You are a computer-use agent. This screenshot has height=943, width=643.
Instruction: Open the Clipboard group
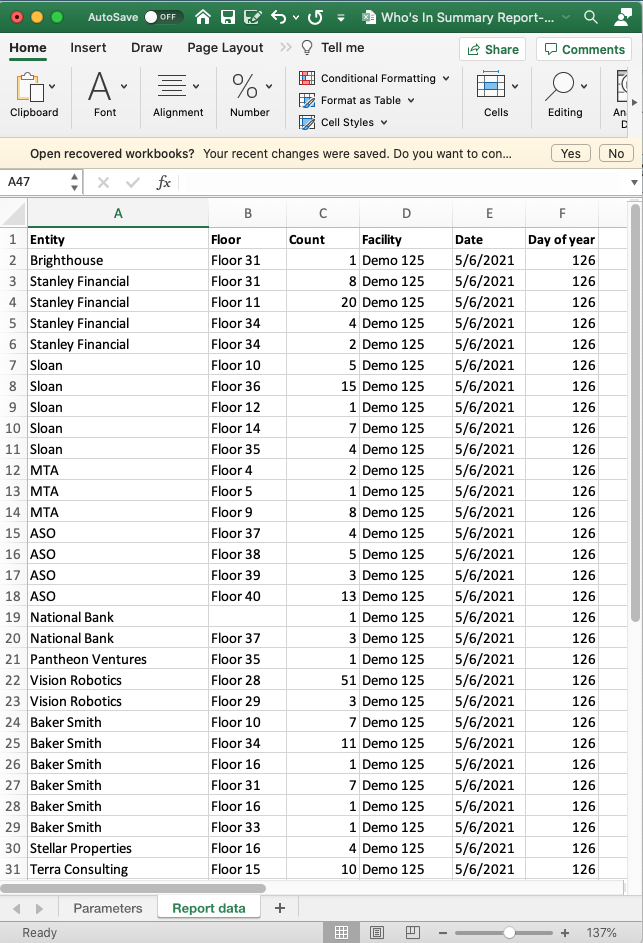pos(34,94)
